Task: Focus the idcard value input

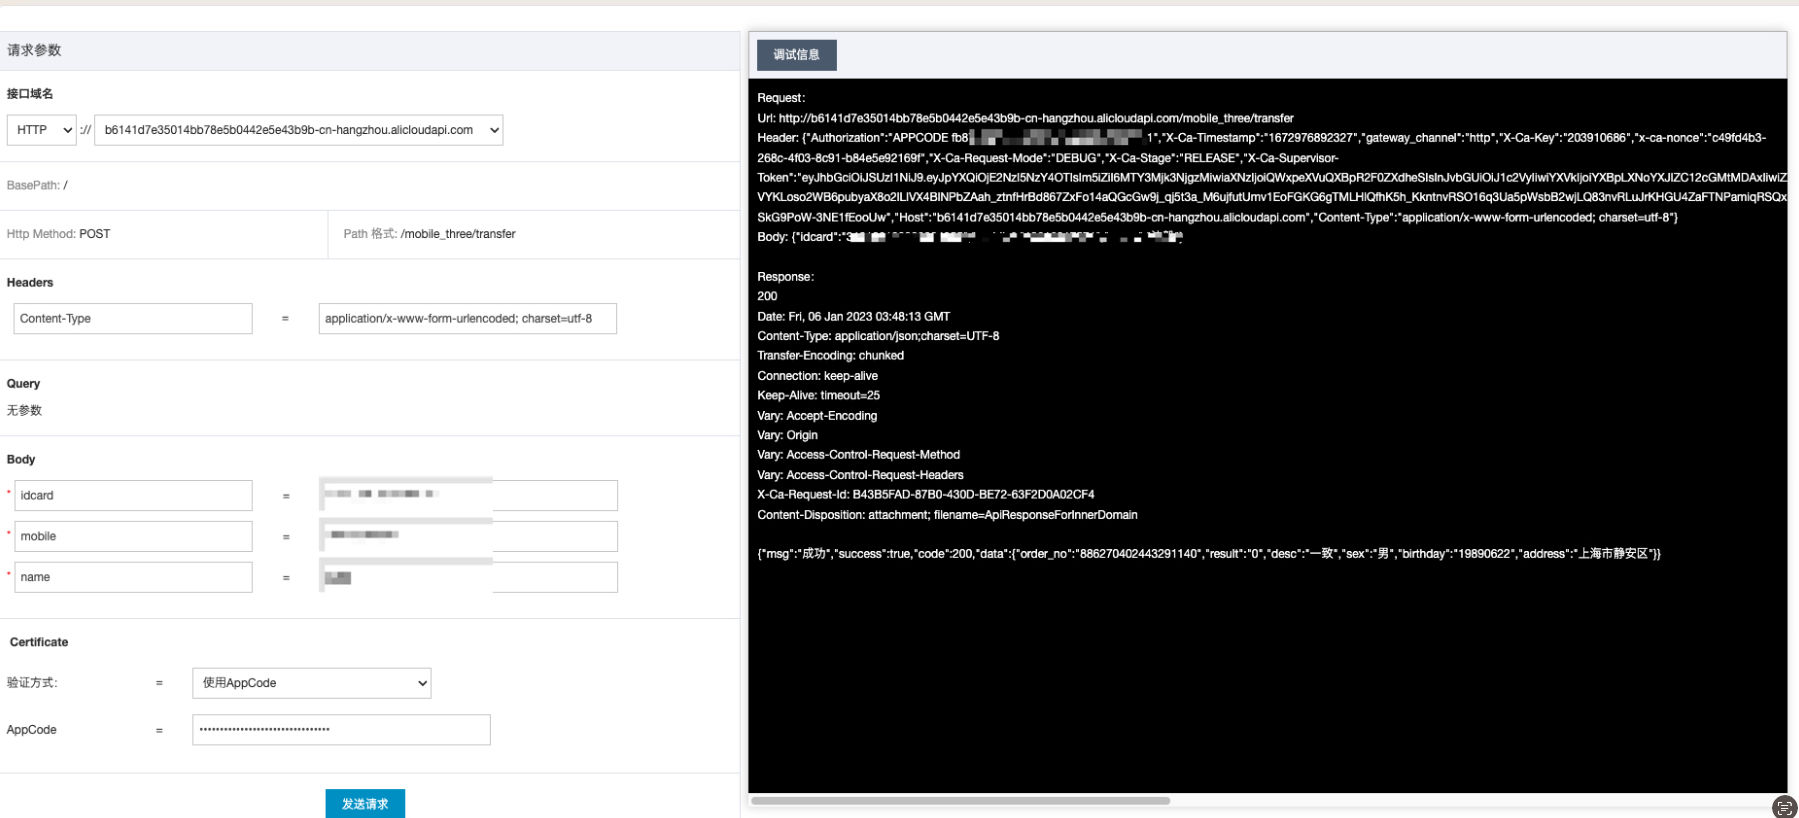Action: (x=468, y=496)
